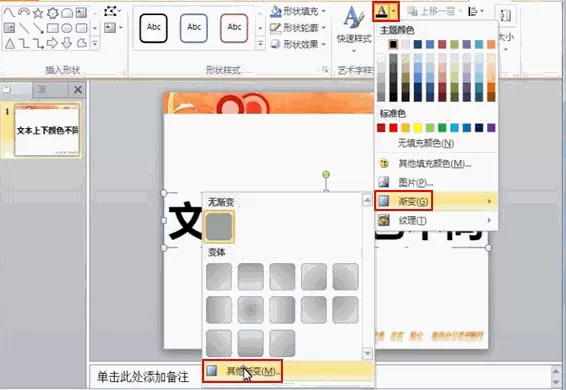566x390 pixels.
Task: Choose the Rounded Rectangle shape
Action: tap(82, 28)
